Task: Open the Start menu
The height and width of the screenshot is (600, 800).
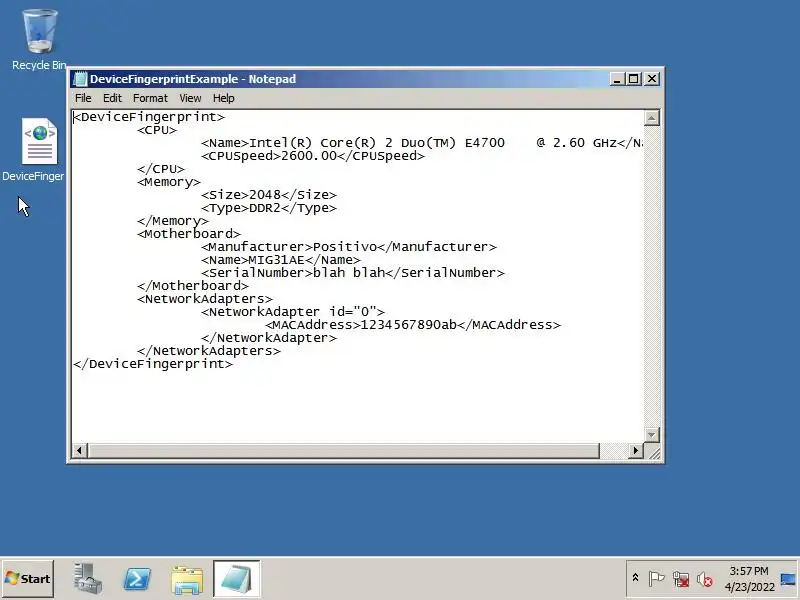Action: coord(28,579)
